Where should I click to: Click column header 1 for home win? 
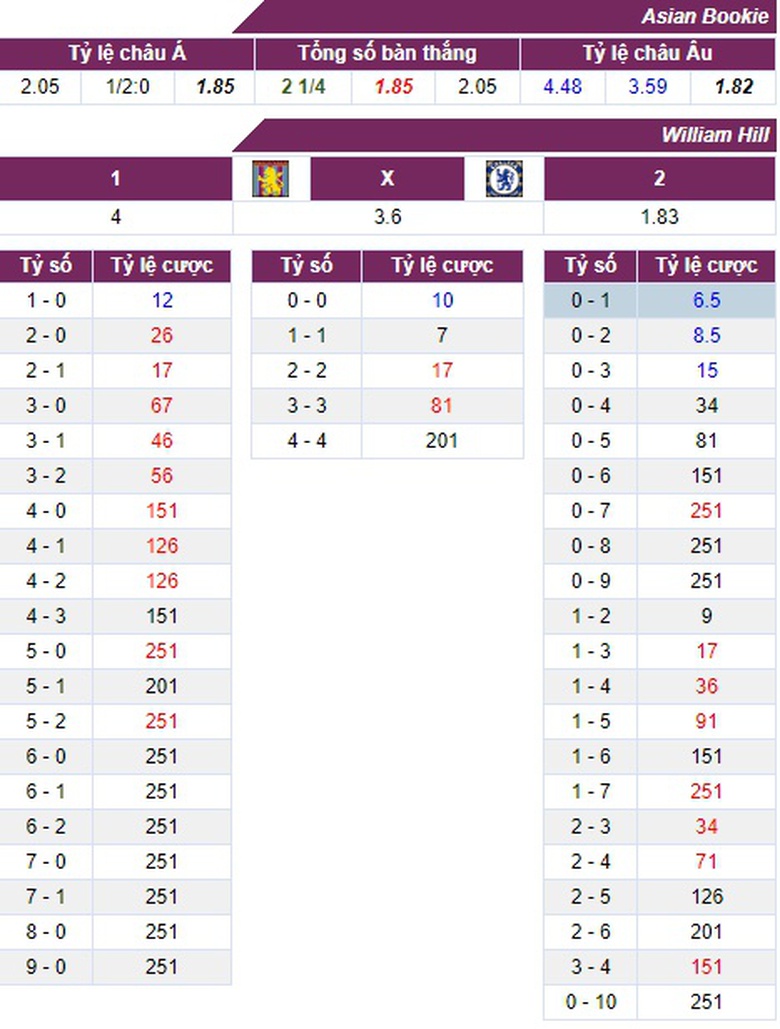[116, 179]
